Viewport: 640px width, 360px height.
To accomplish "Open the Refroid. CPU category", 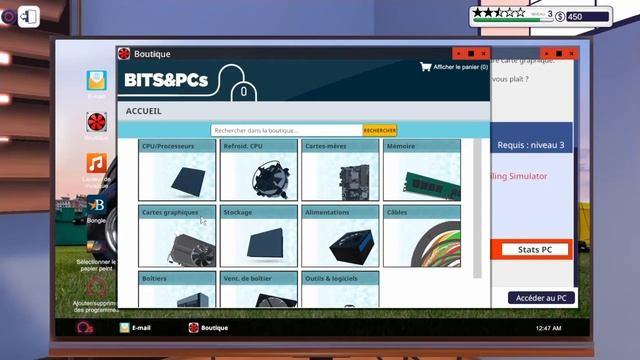I will 259,170.
